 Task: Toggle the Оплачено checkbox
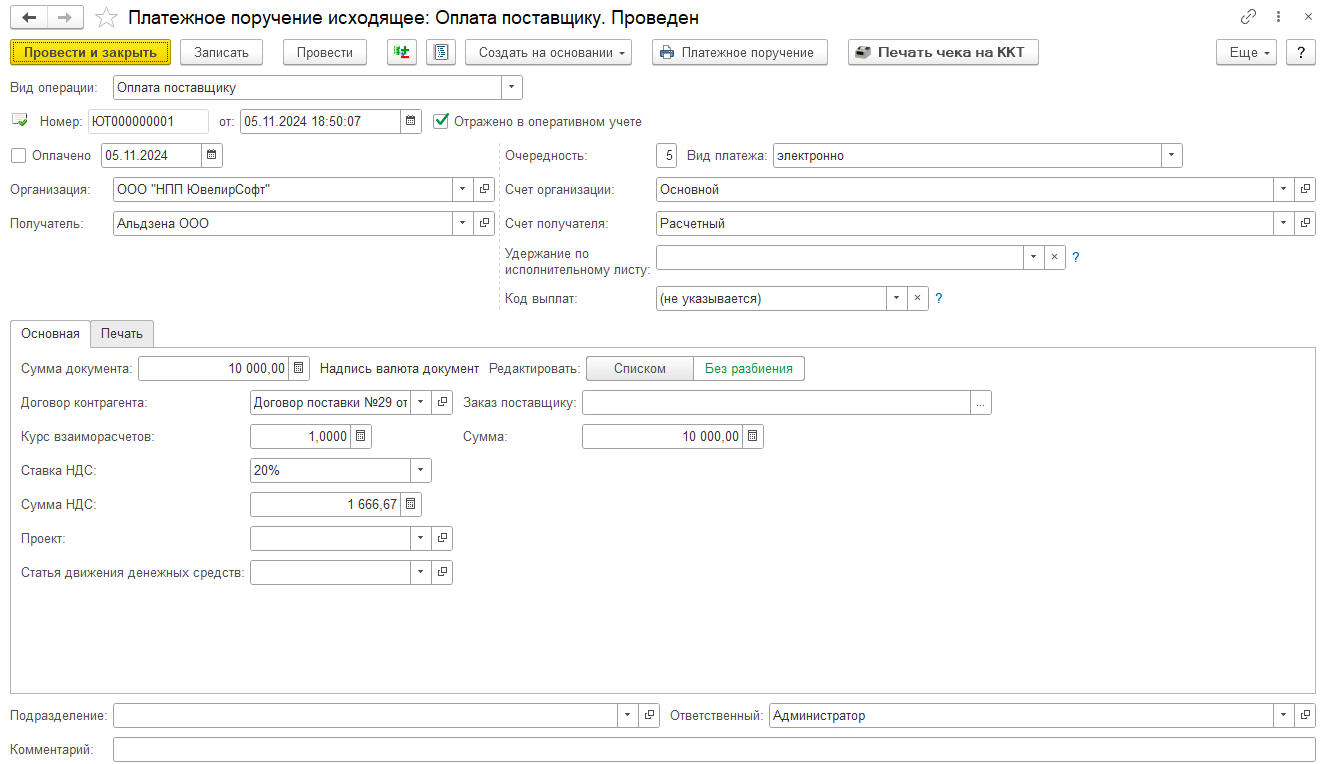click(18, 156)
